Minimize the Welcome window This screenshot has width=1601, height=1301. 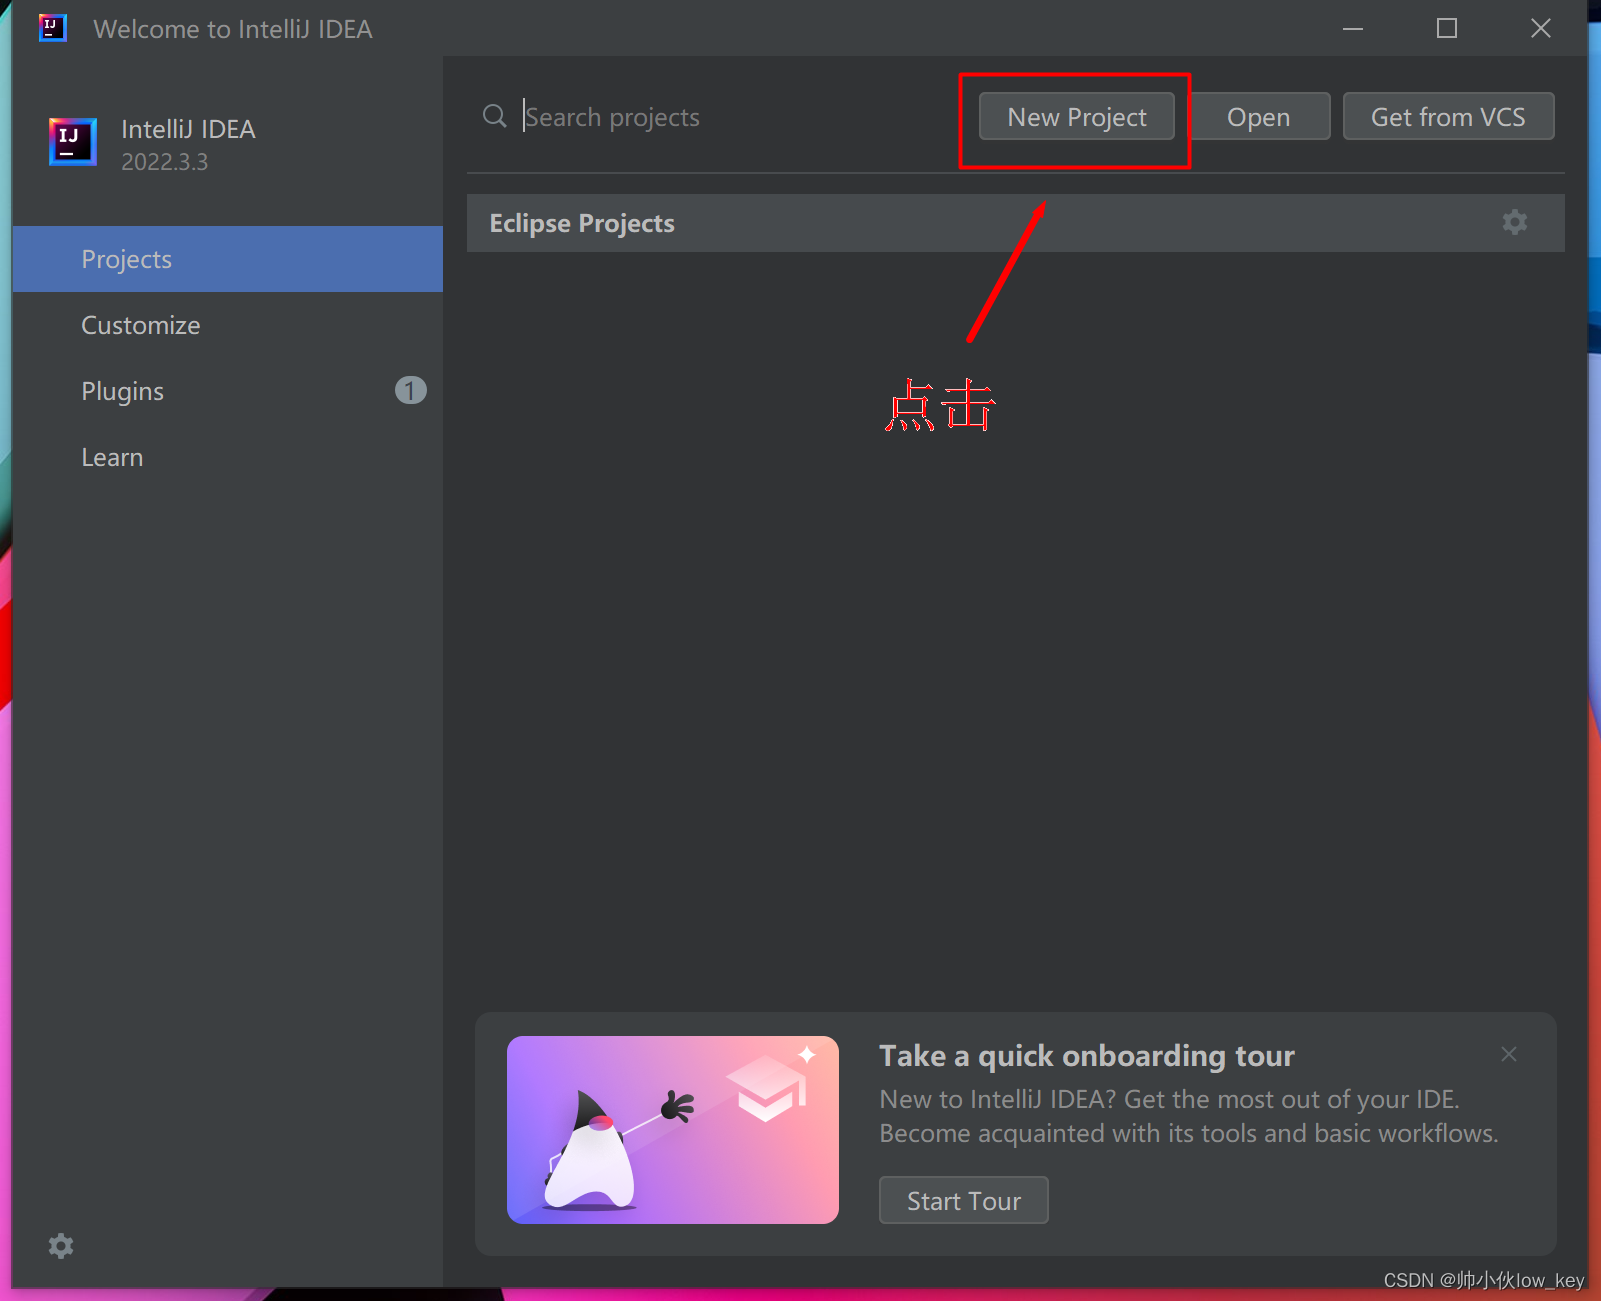click(x=1353, y=28)
